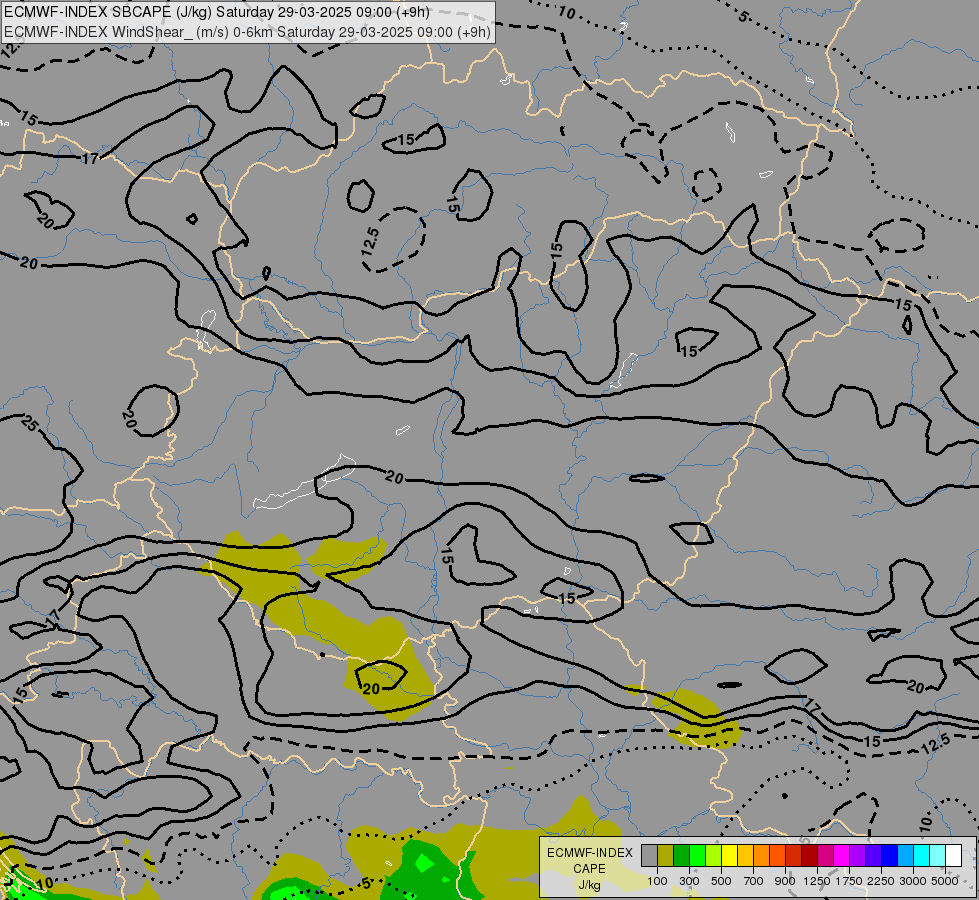Click the 'ECMWF-INDEX' heading in legend box

coord(589,853)
